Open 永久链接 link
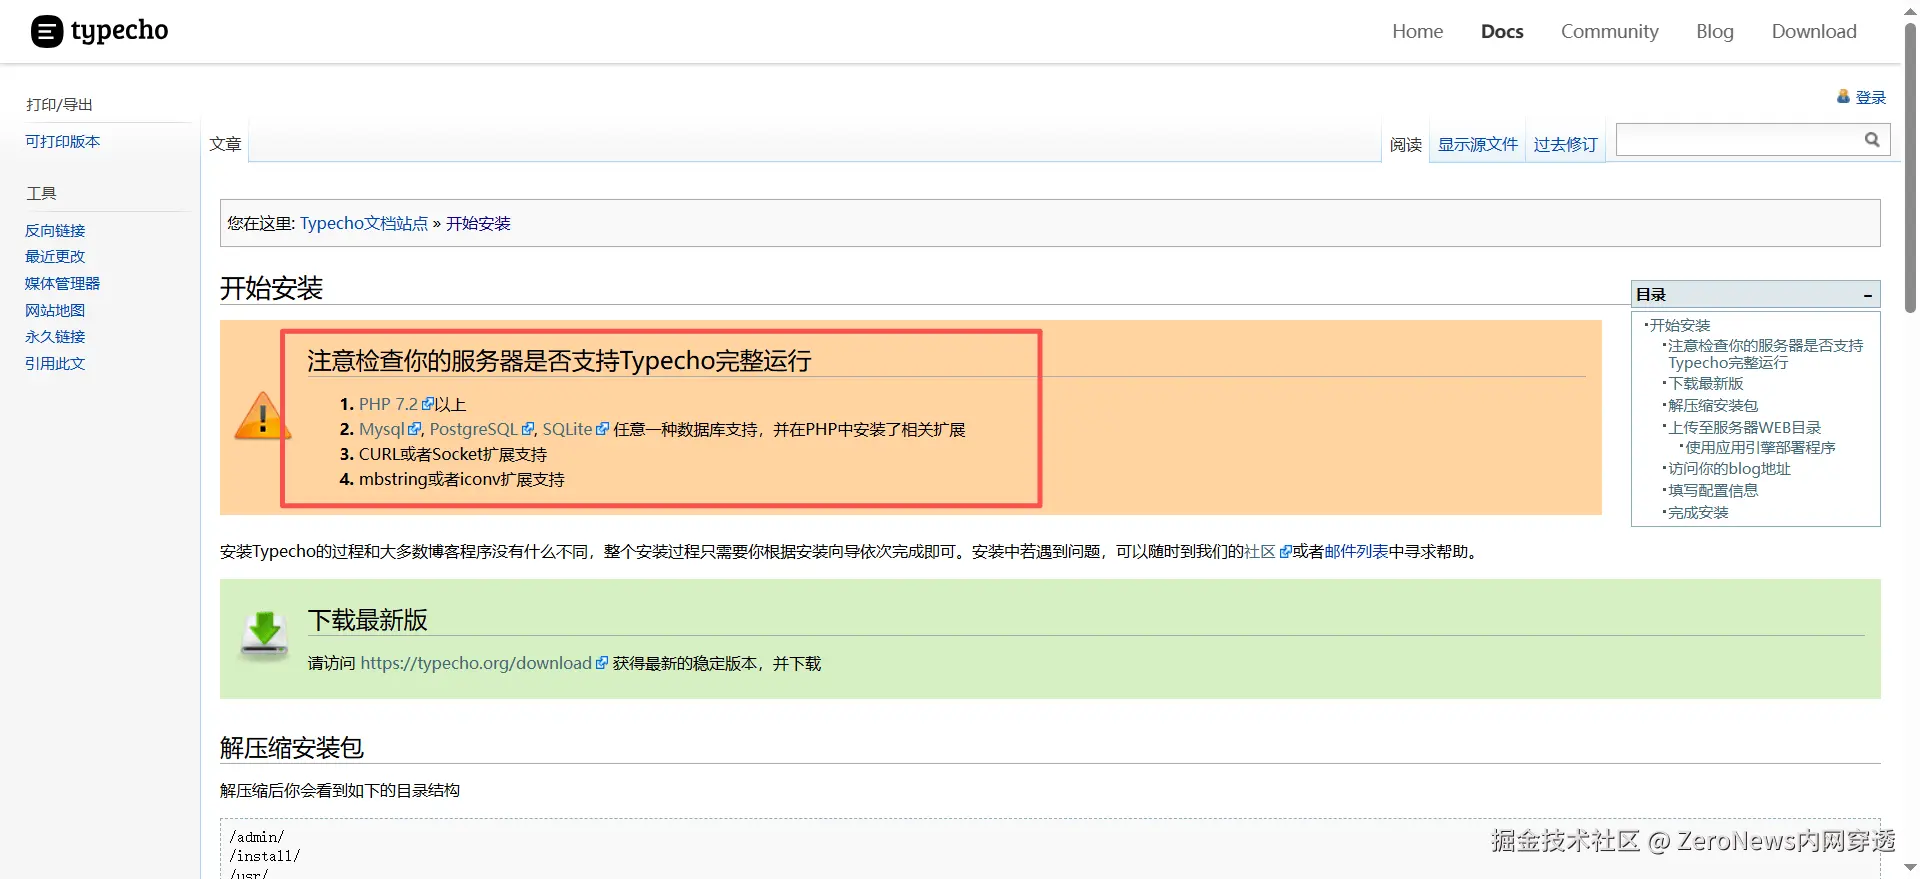 coord(55,336)
